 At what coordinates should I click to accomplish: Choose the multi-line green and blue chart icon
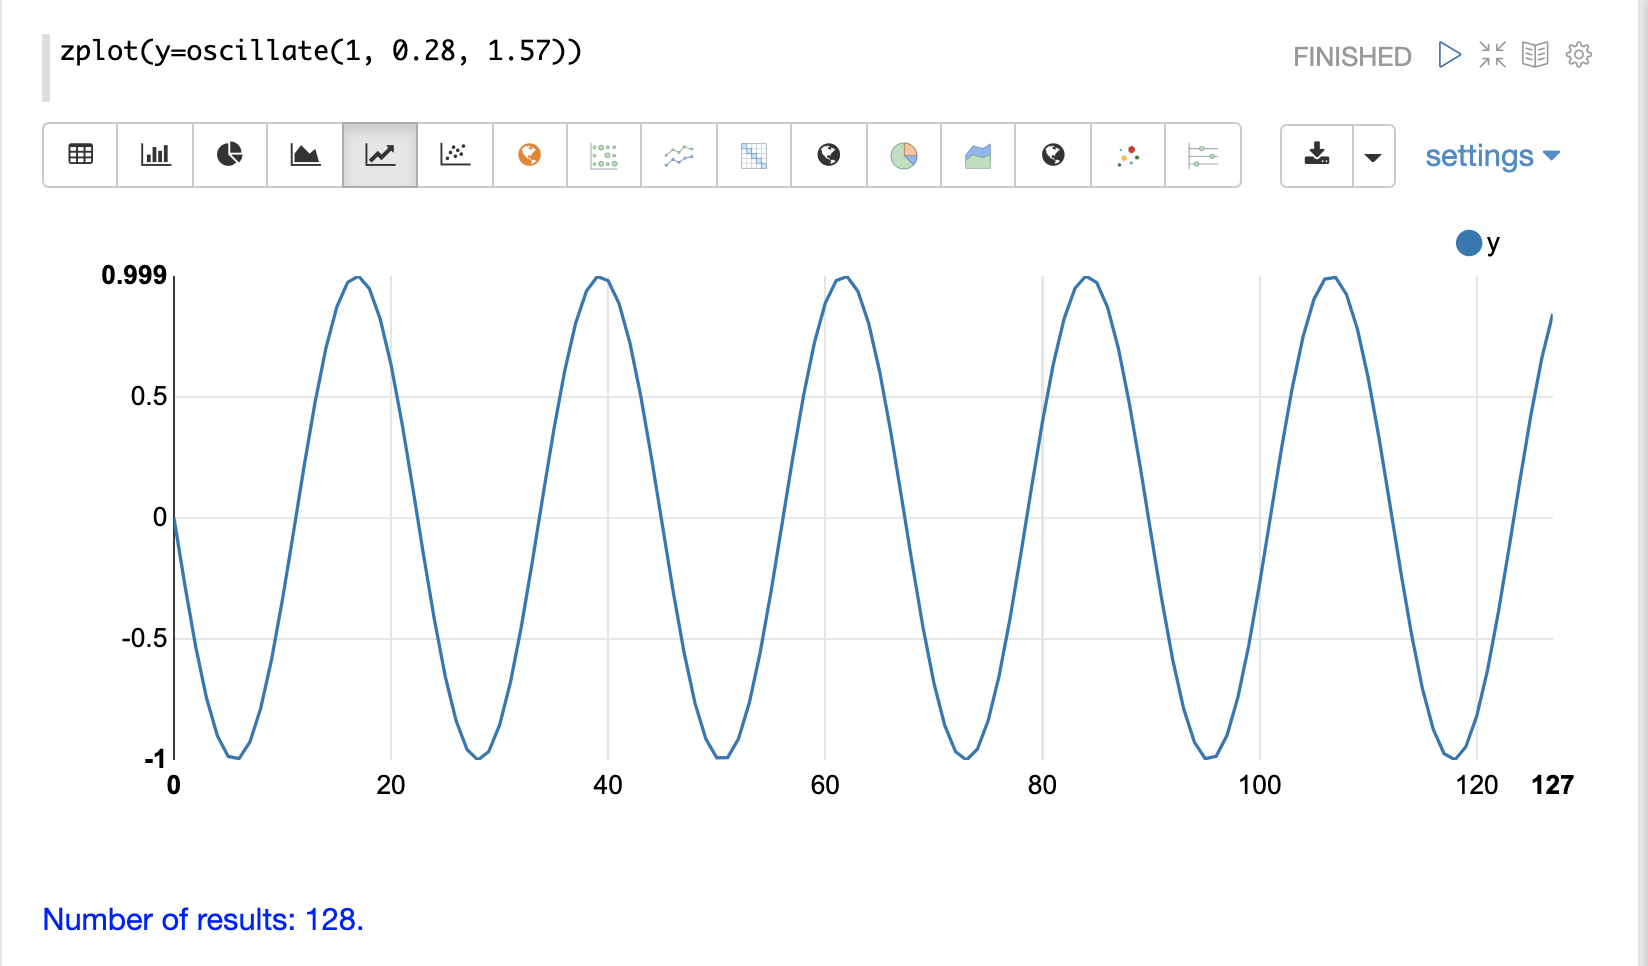pyautogui.click(x=679, y=155)
